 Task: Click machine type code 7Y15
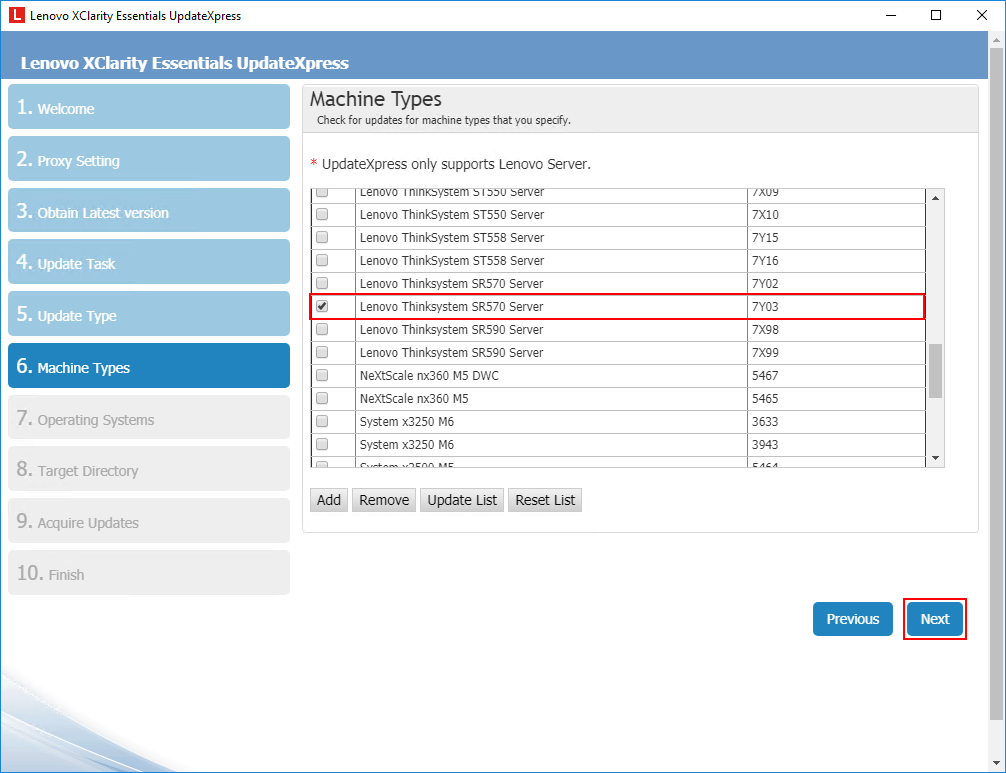(765, 237)
